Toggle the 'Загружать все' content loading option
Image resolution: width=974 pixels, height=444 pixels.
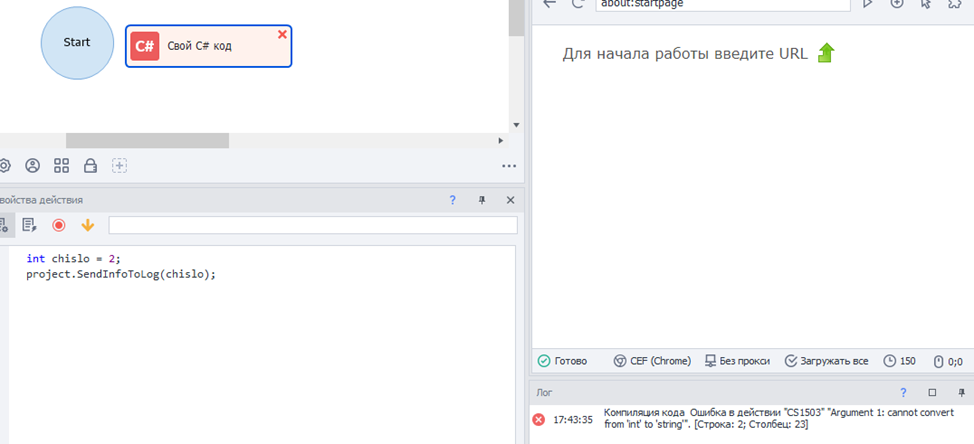click(826, 361)
